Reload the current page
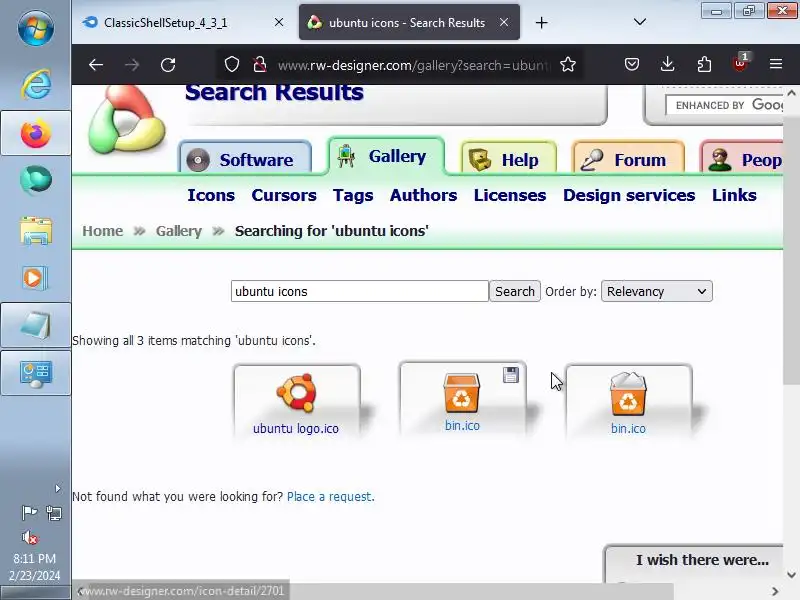This screenshot has height=600, width=800. [x=168, y=65]
